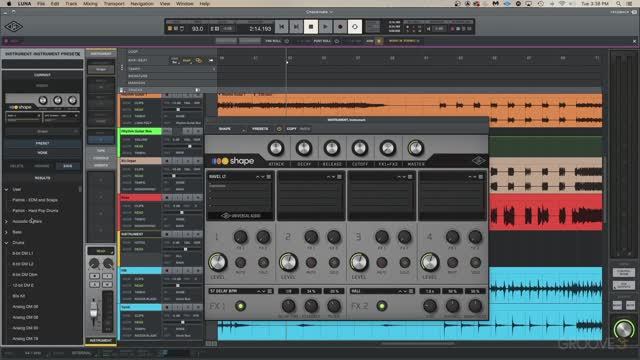Click the FX 1 delay time knob
This screenshot has height=360, width=640.
[288, 306]
